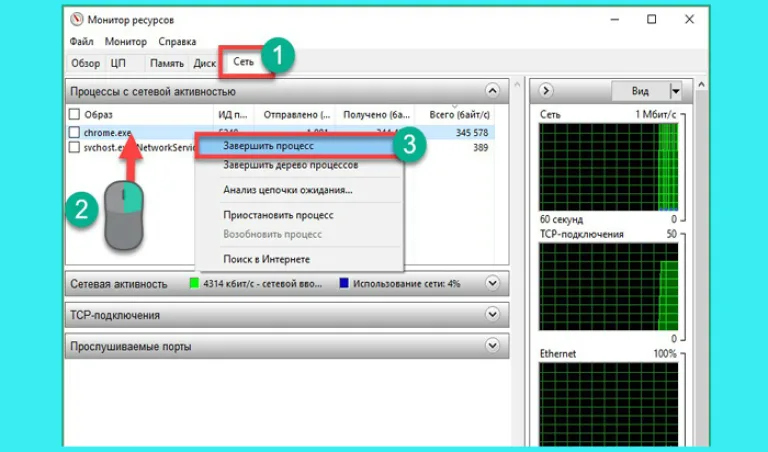Select the svchost.exe total value 389
This screenshot has width=768, height=452.
480,147
